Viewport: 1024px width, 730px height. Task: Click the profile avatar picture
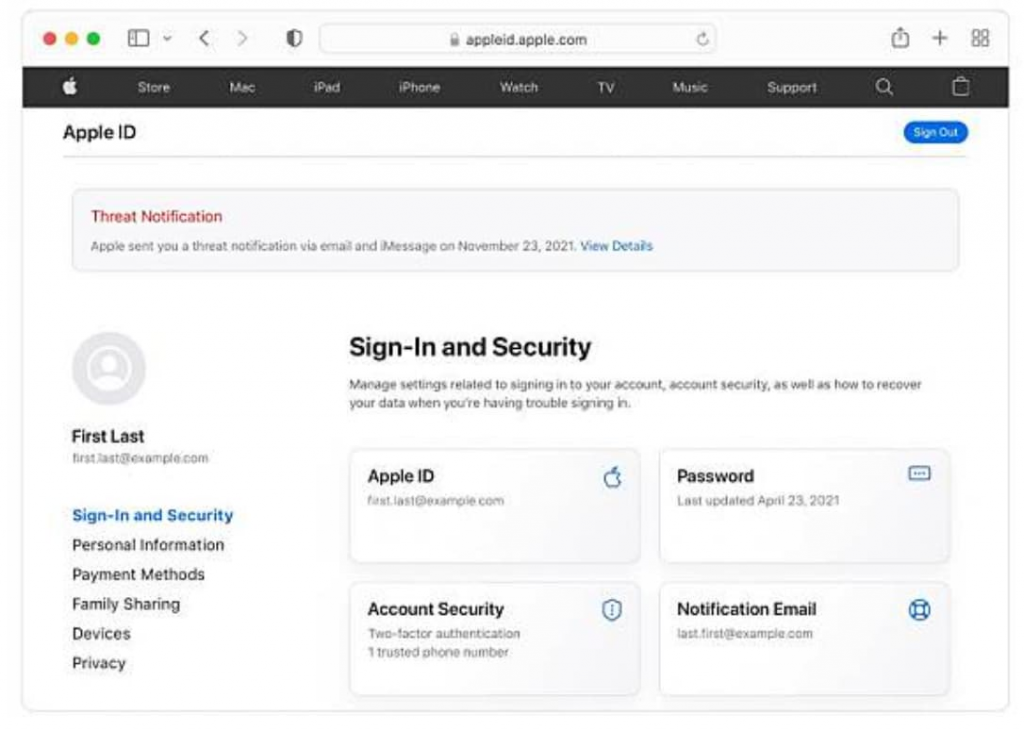click(x=109, y=368)
